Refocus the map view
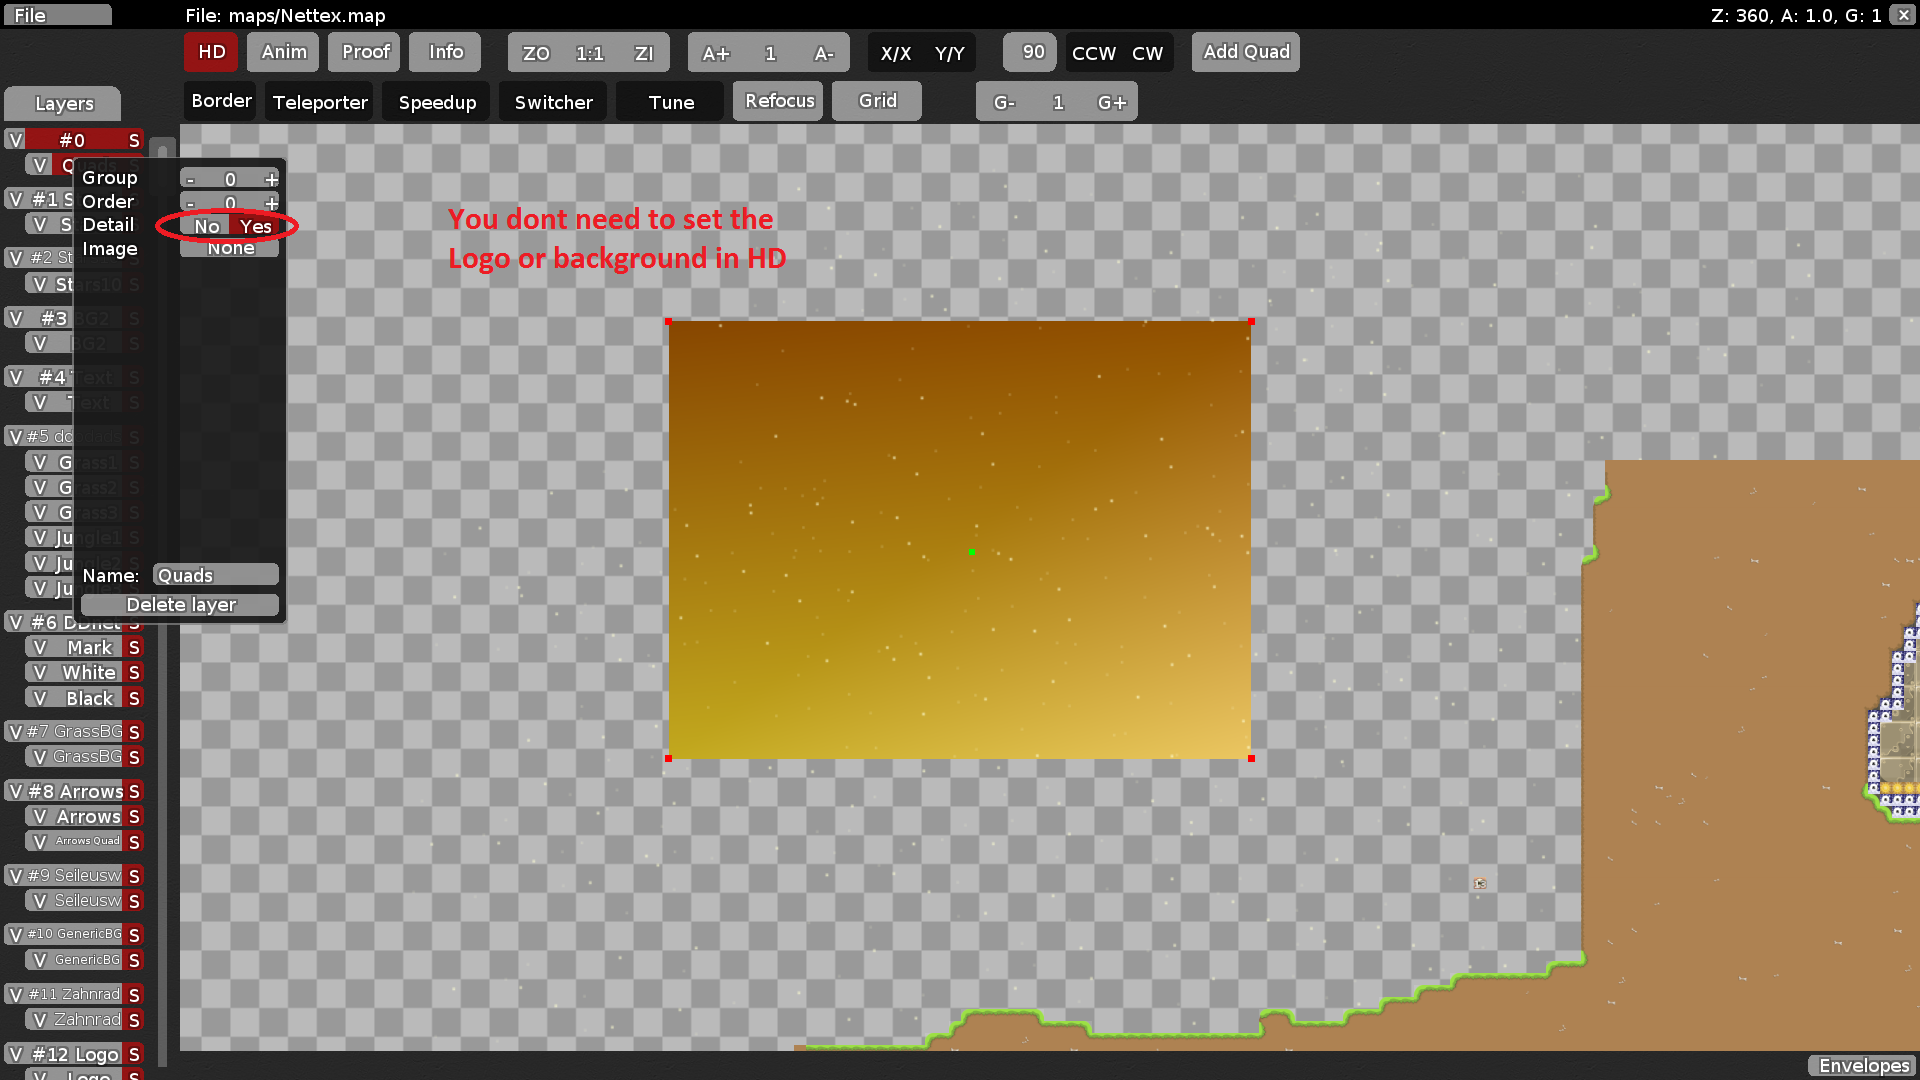1920x1080 pixels. (777, 100)
